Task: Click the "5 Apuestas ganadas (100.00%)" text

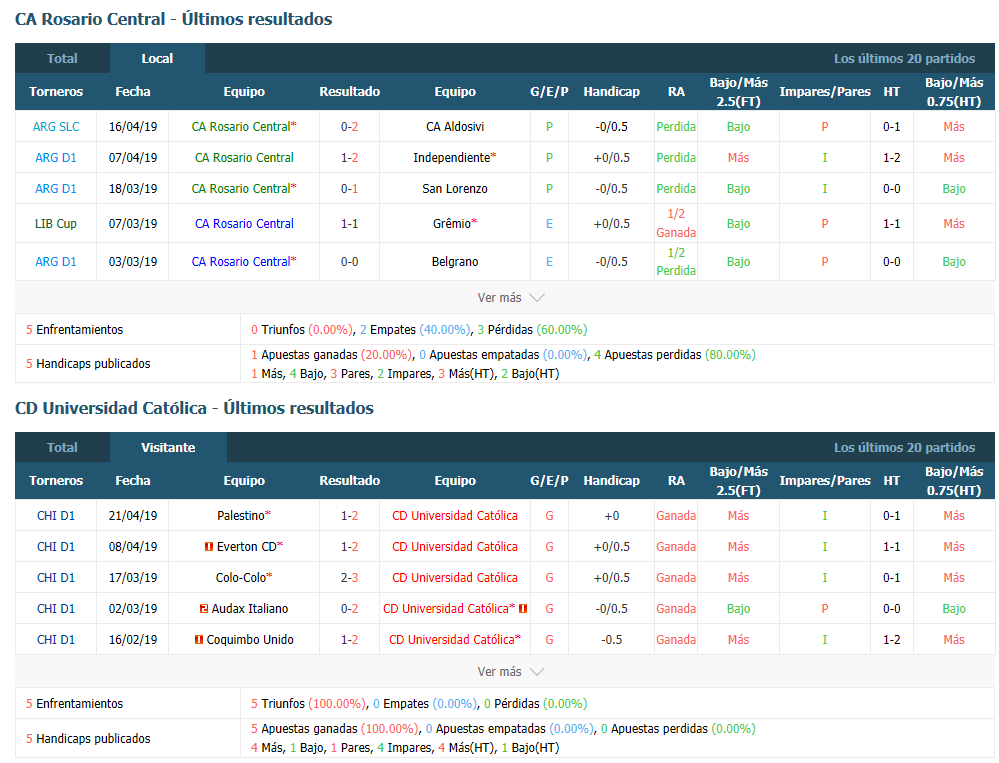Action: click(x=334, y=729)
